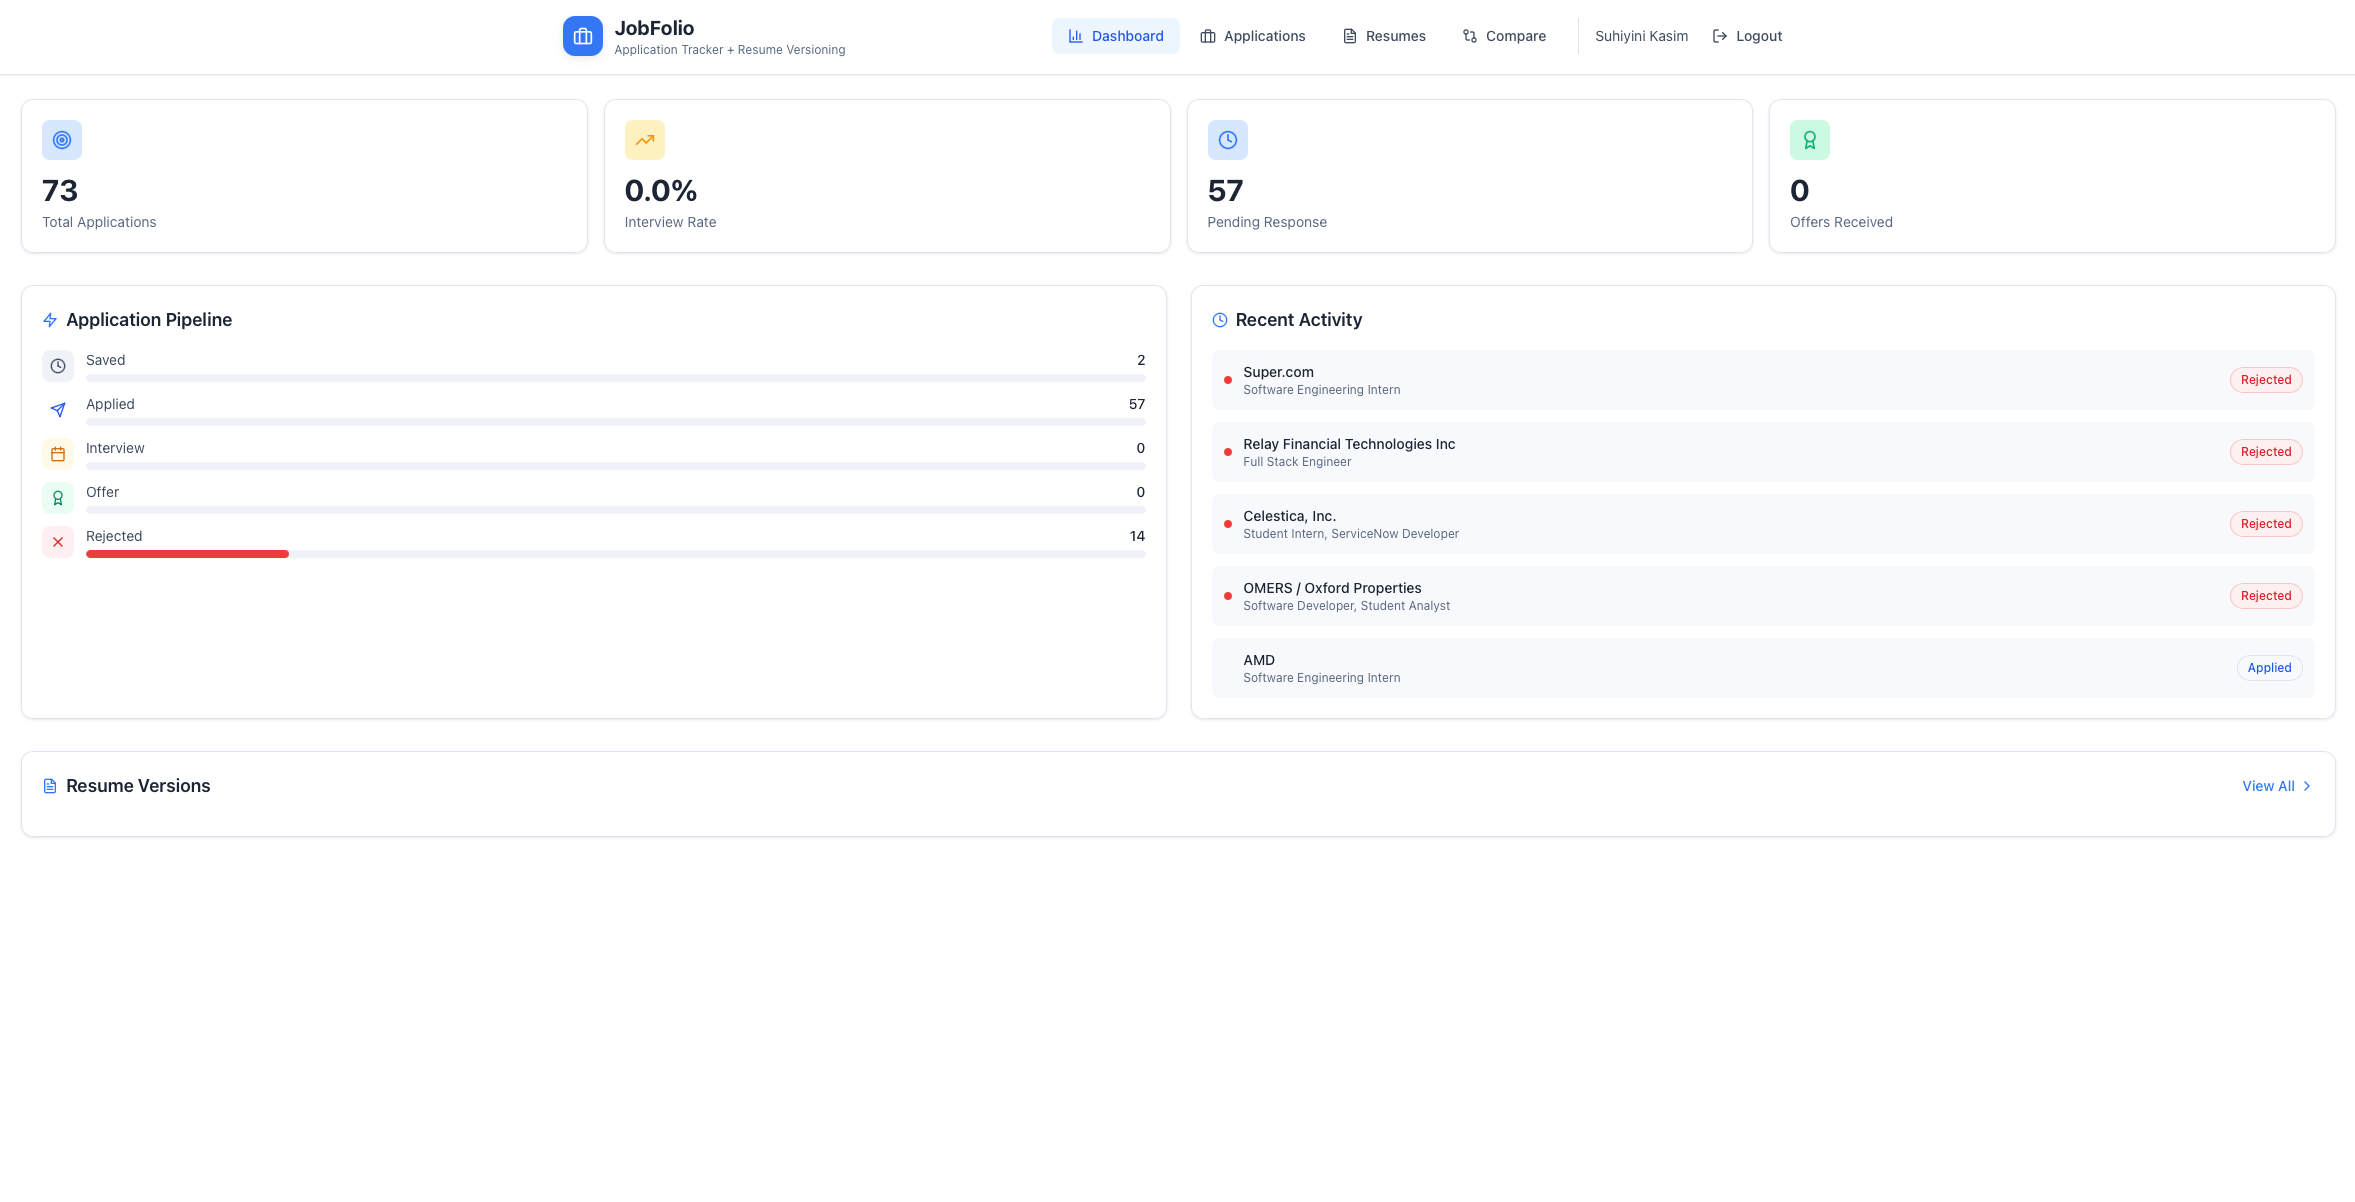
Task: Click the compare branches icon in Compare tab
Action: (x=1470, y=36)
